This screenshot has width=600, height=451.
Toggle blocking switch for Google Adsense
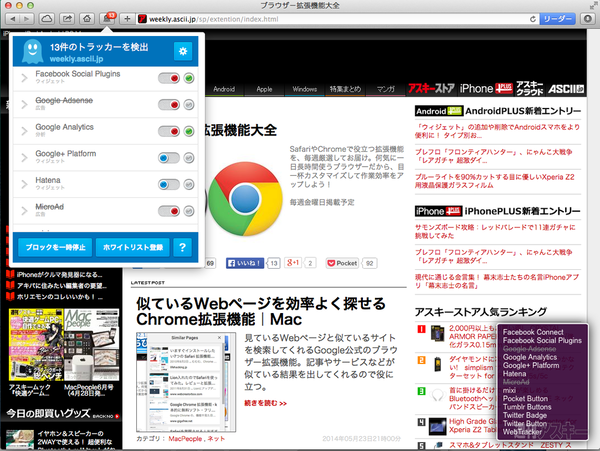(x=169, y=105)
